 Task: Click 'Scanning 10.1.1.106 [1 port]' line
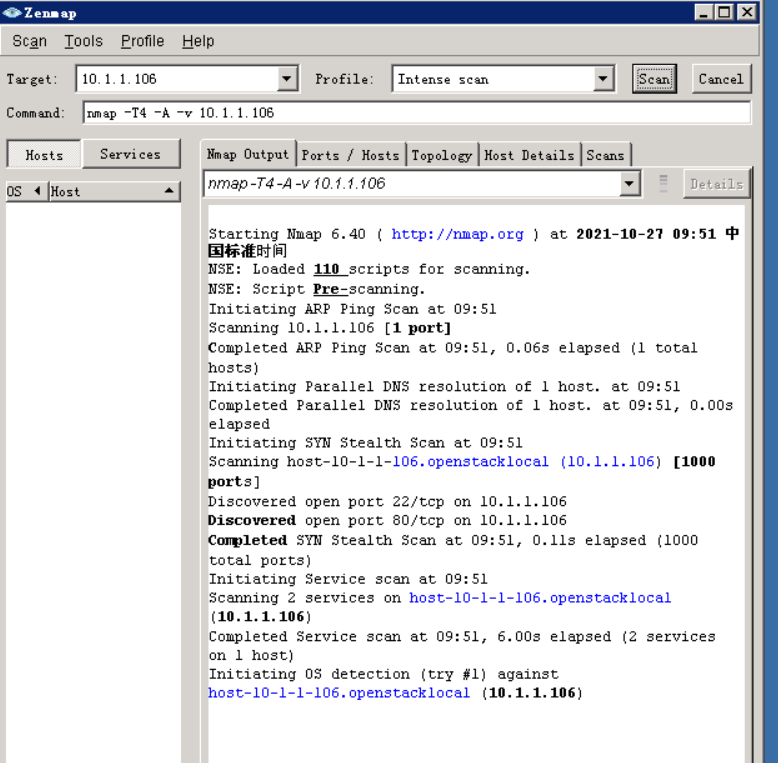coord(329,328)
